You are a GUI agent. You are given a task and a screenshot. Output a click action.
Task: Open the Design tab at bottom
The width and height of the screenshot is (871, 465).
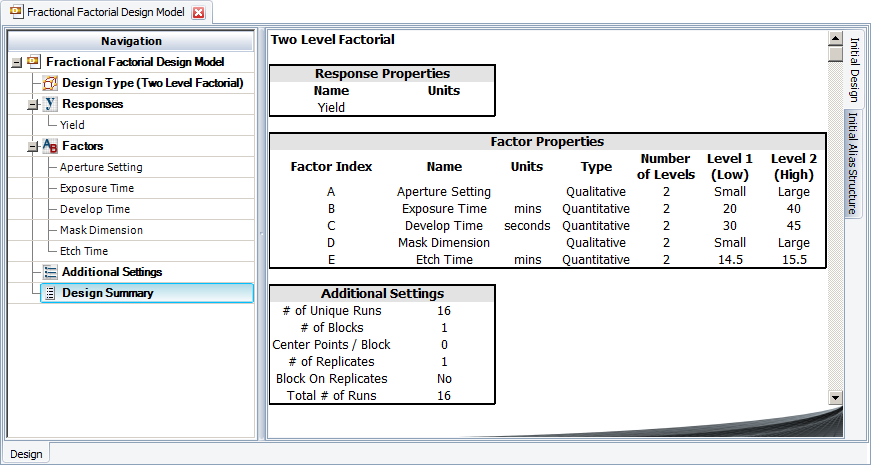(x=26, y=454)
